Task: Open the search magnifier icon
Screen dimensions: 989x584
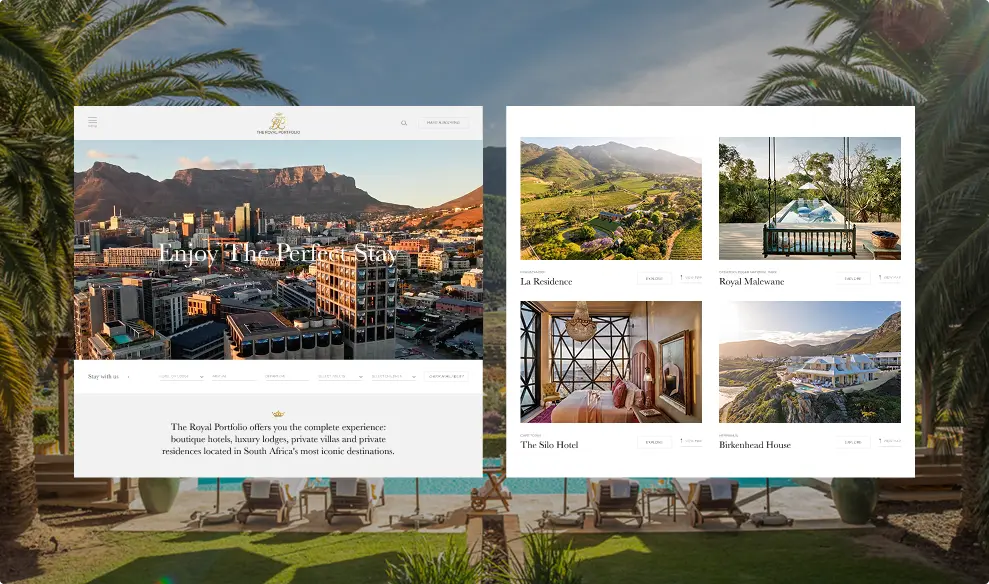Action: [x=404, y=123]
